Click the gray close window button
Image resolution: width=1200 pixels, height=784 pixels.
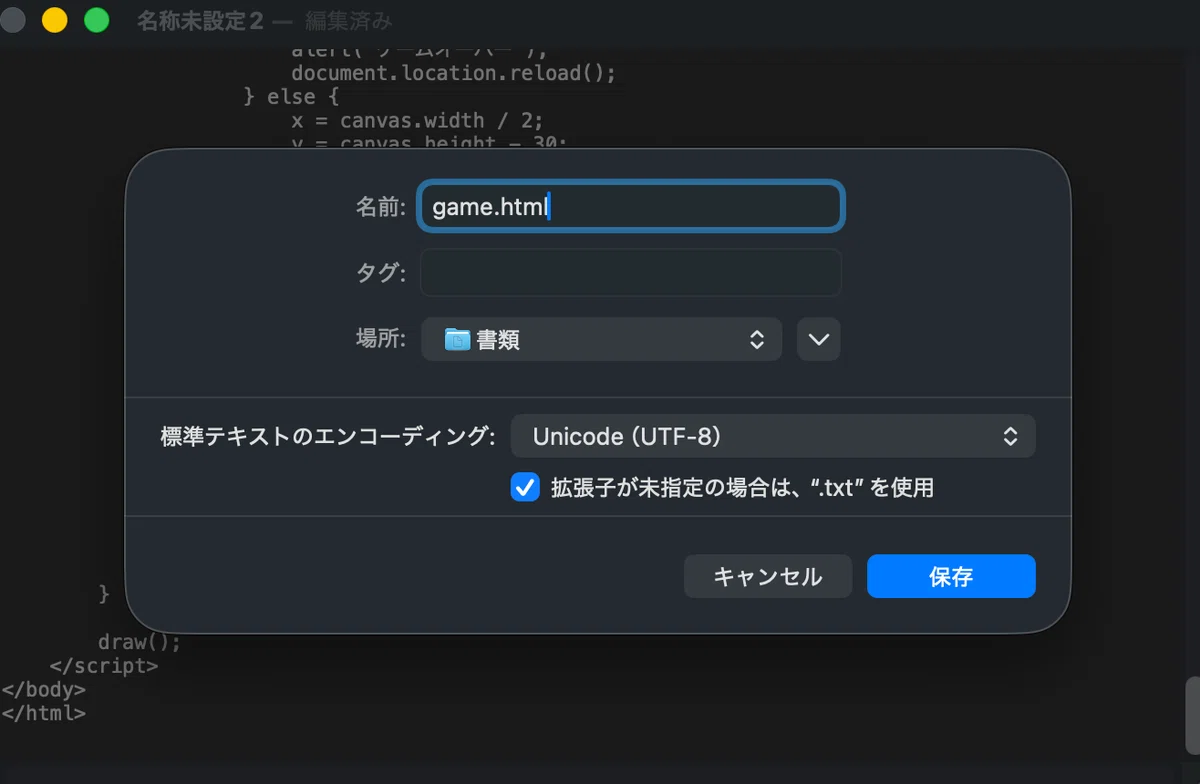coord(13,20)
